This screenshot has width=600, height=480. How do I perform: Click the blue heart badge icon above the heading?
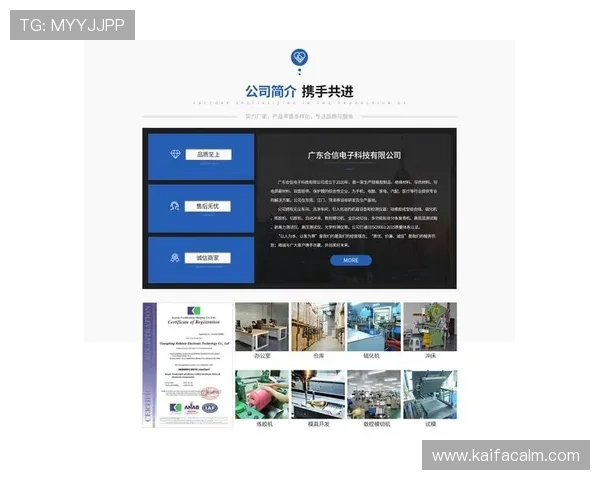point(299,58)
